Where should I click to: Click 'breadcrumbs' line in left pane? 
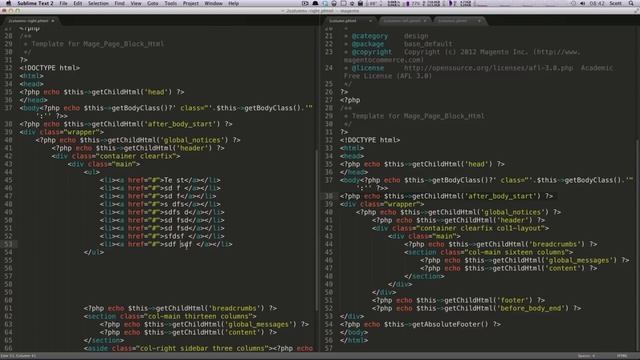tap(180, 308)
